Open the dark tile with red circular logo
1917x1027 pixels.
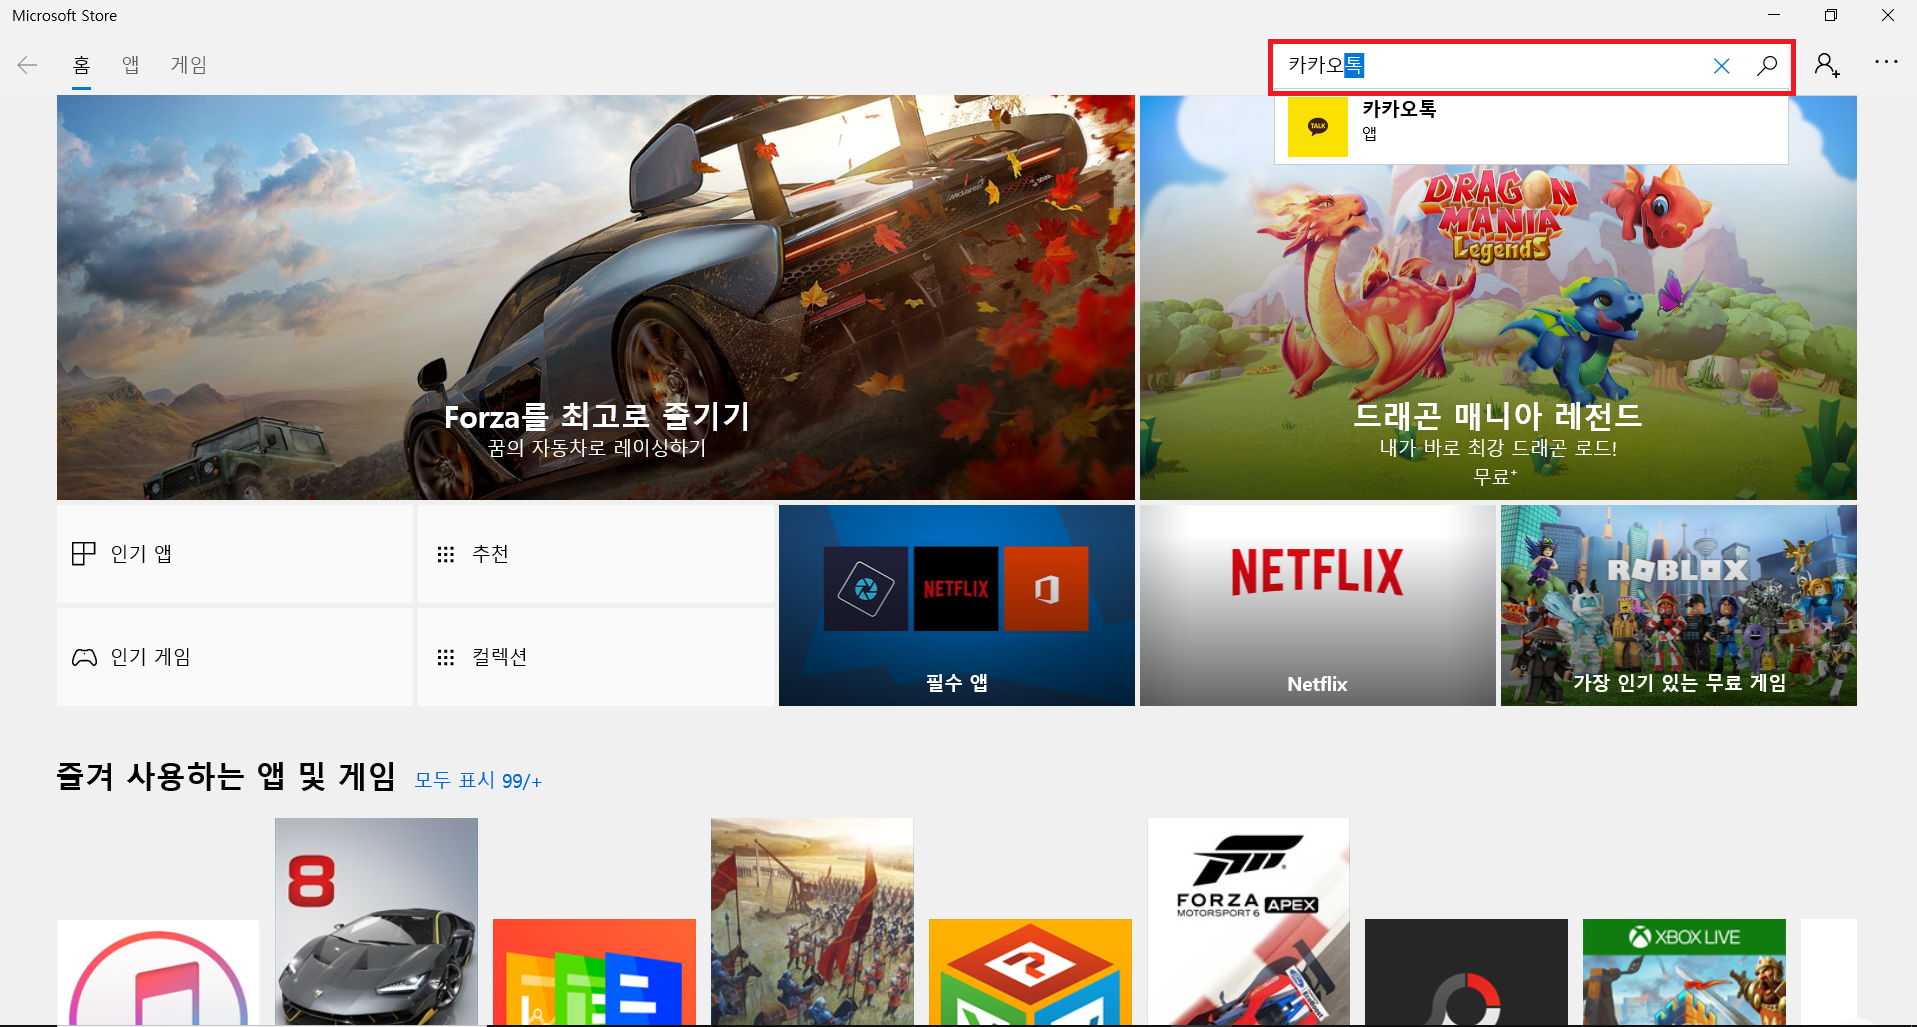point(1466,972)
